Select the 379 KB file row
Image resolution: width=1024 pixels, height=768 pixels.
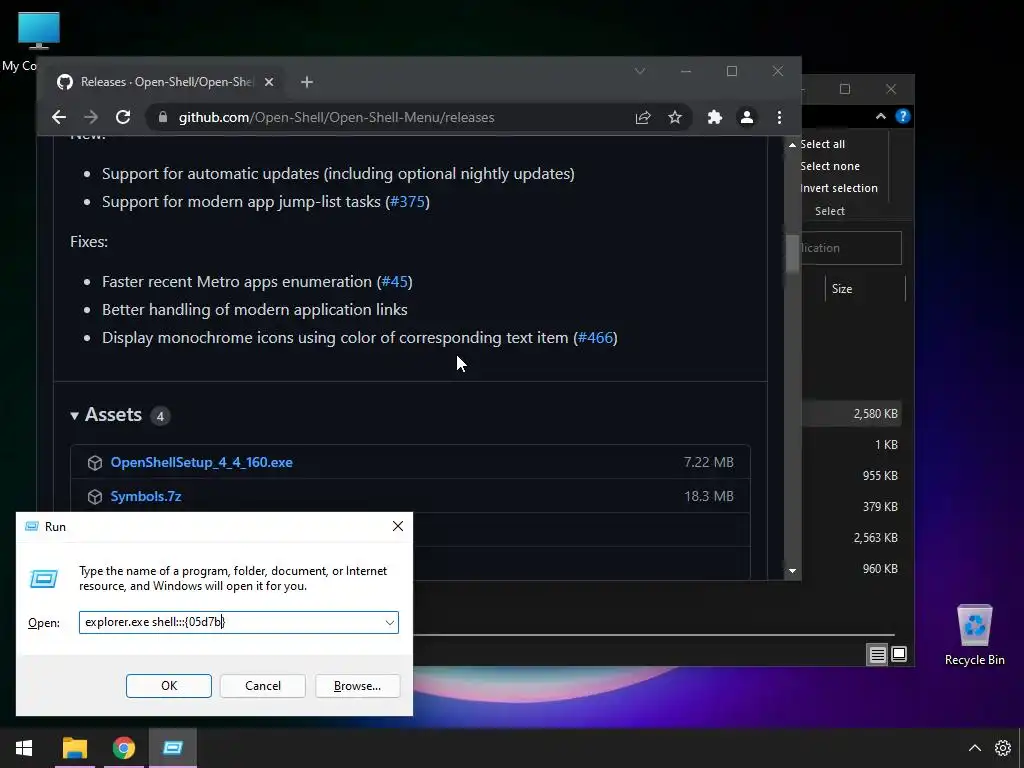(852, 507)
